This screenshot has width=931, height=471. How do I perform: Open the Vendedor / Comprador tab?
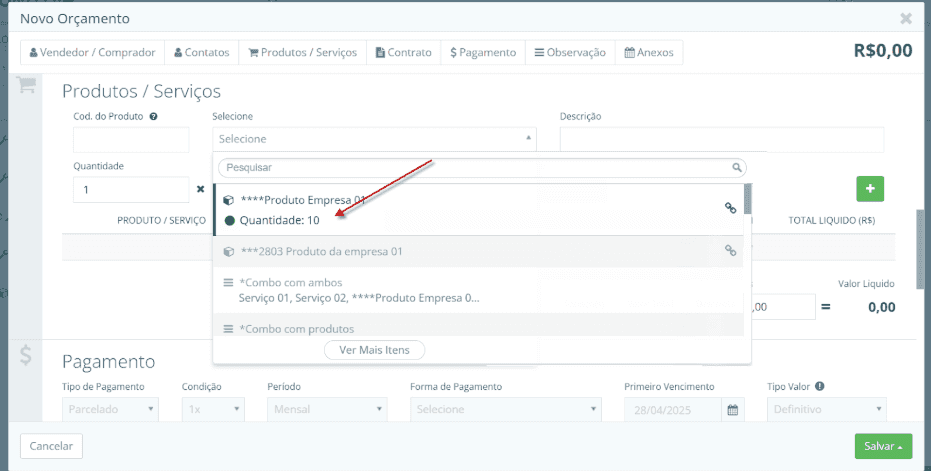coord(93,52)
